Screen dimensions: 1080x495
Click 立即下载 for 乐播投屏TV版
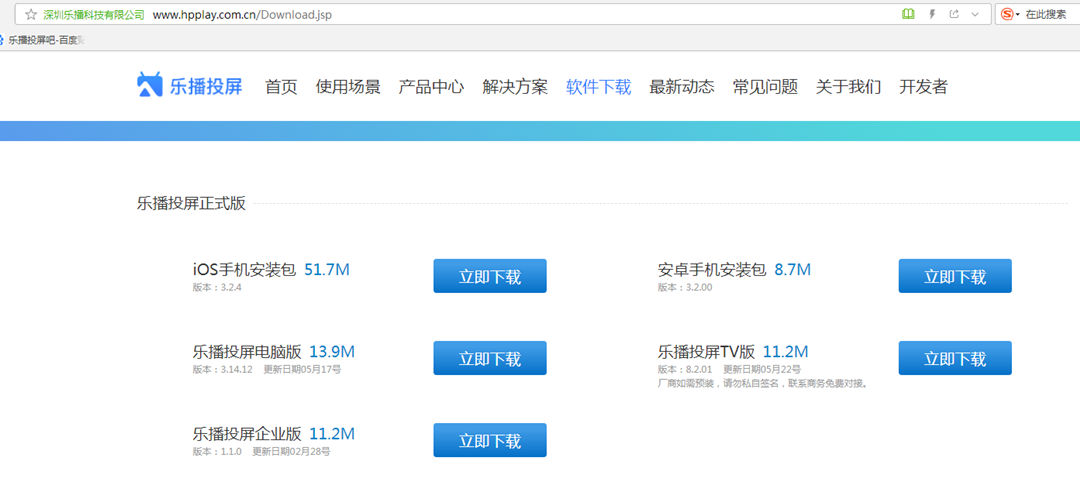click(x=955, y=358)
